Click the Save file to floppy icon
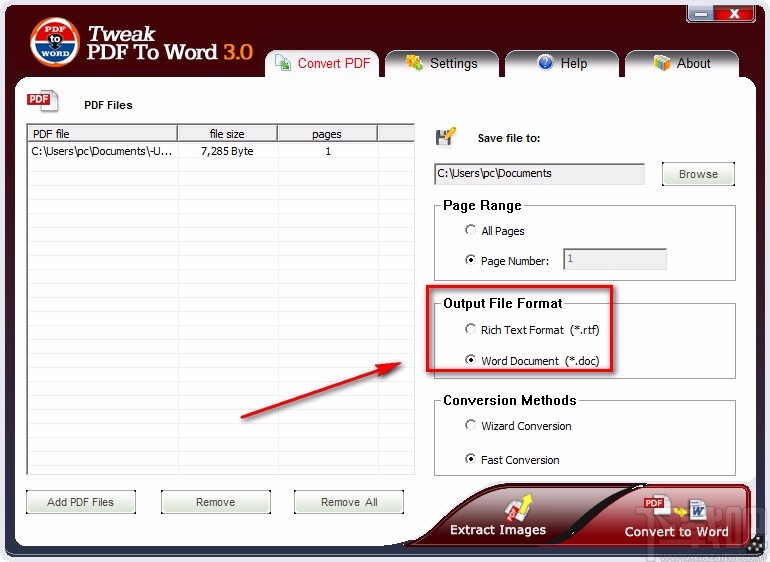This screenshot has height=562, width=770. click(x=445, y=136)
